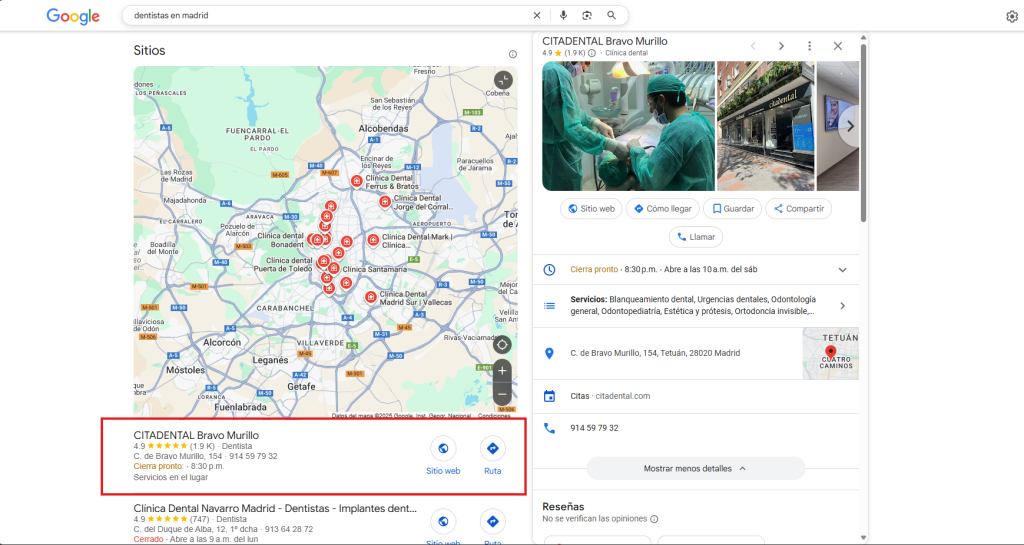Expand the Servicios list arrow
This screenshot has height=545, width=1024.
click(x=842, y=305)
